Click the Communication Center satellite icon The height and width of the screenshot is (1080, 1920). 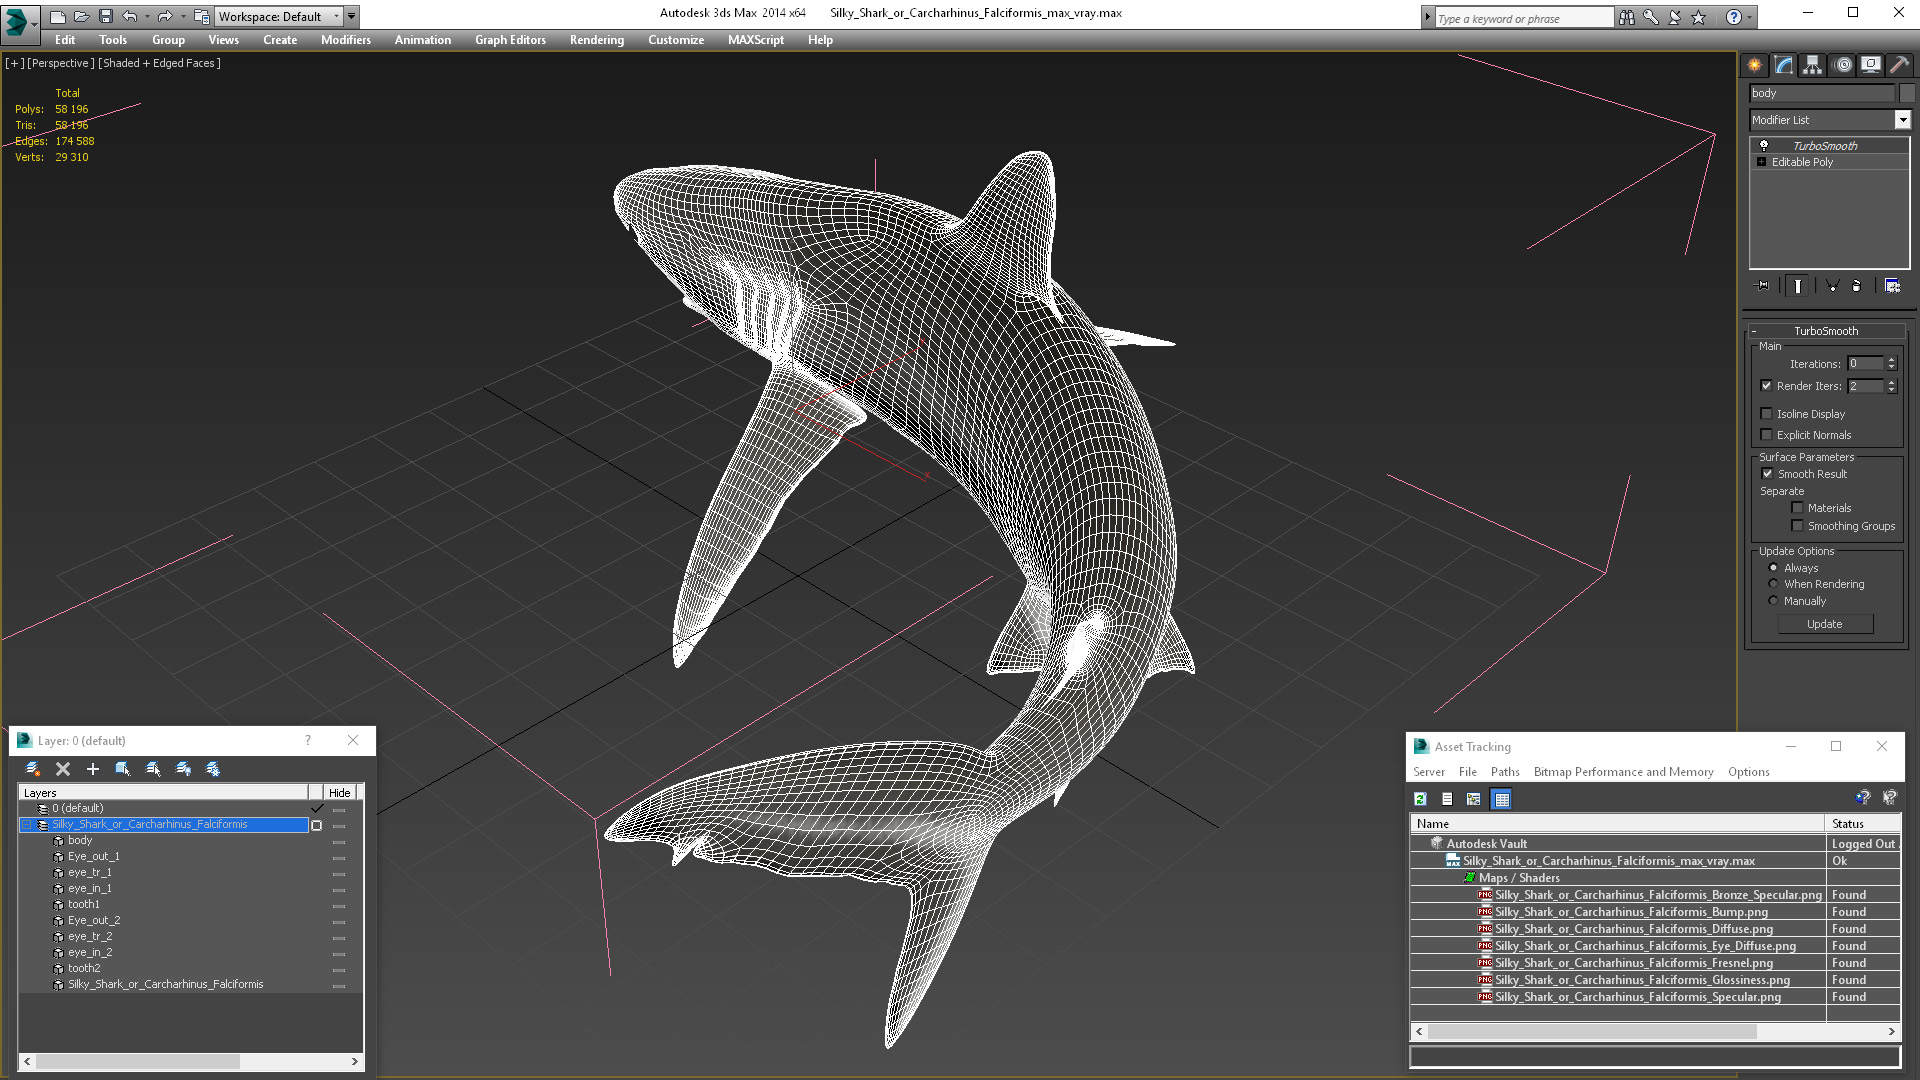1675,17
